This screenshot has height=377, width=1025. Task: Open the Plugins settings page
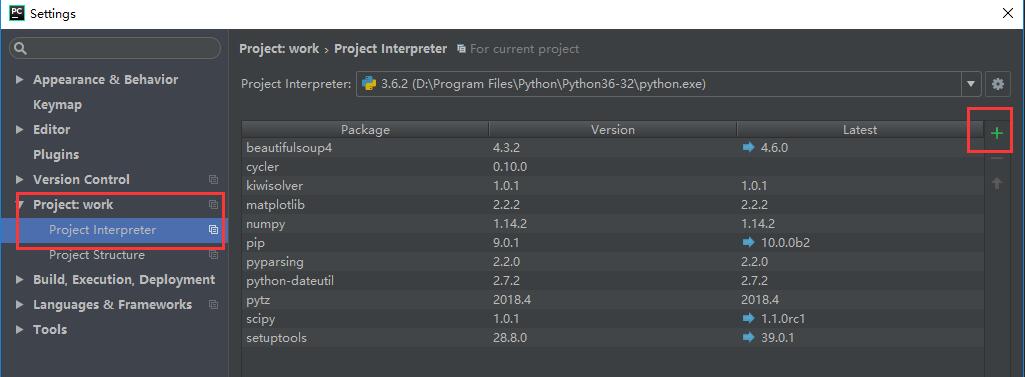pyautogui.click(x=56, y=154)
